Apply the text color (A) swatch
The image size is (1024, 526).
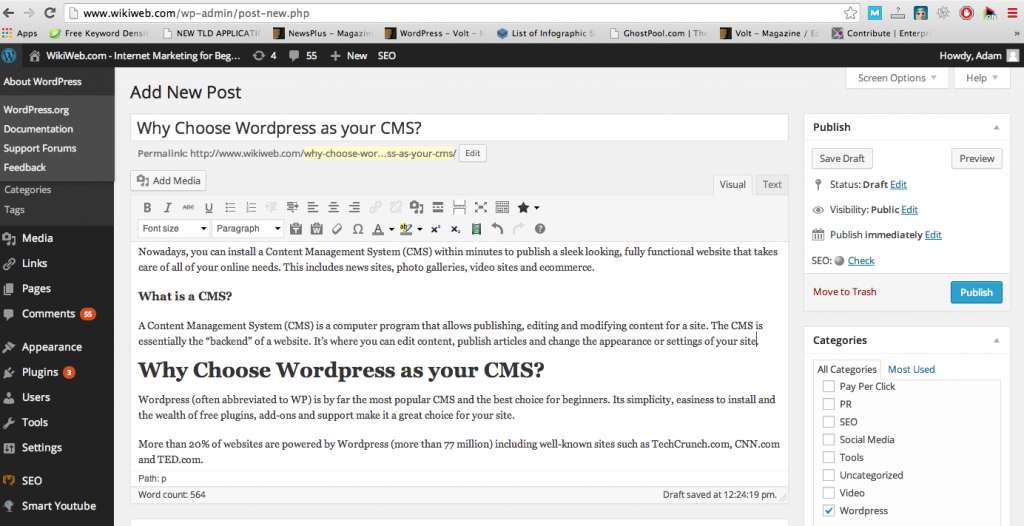pos(378,229)
